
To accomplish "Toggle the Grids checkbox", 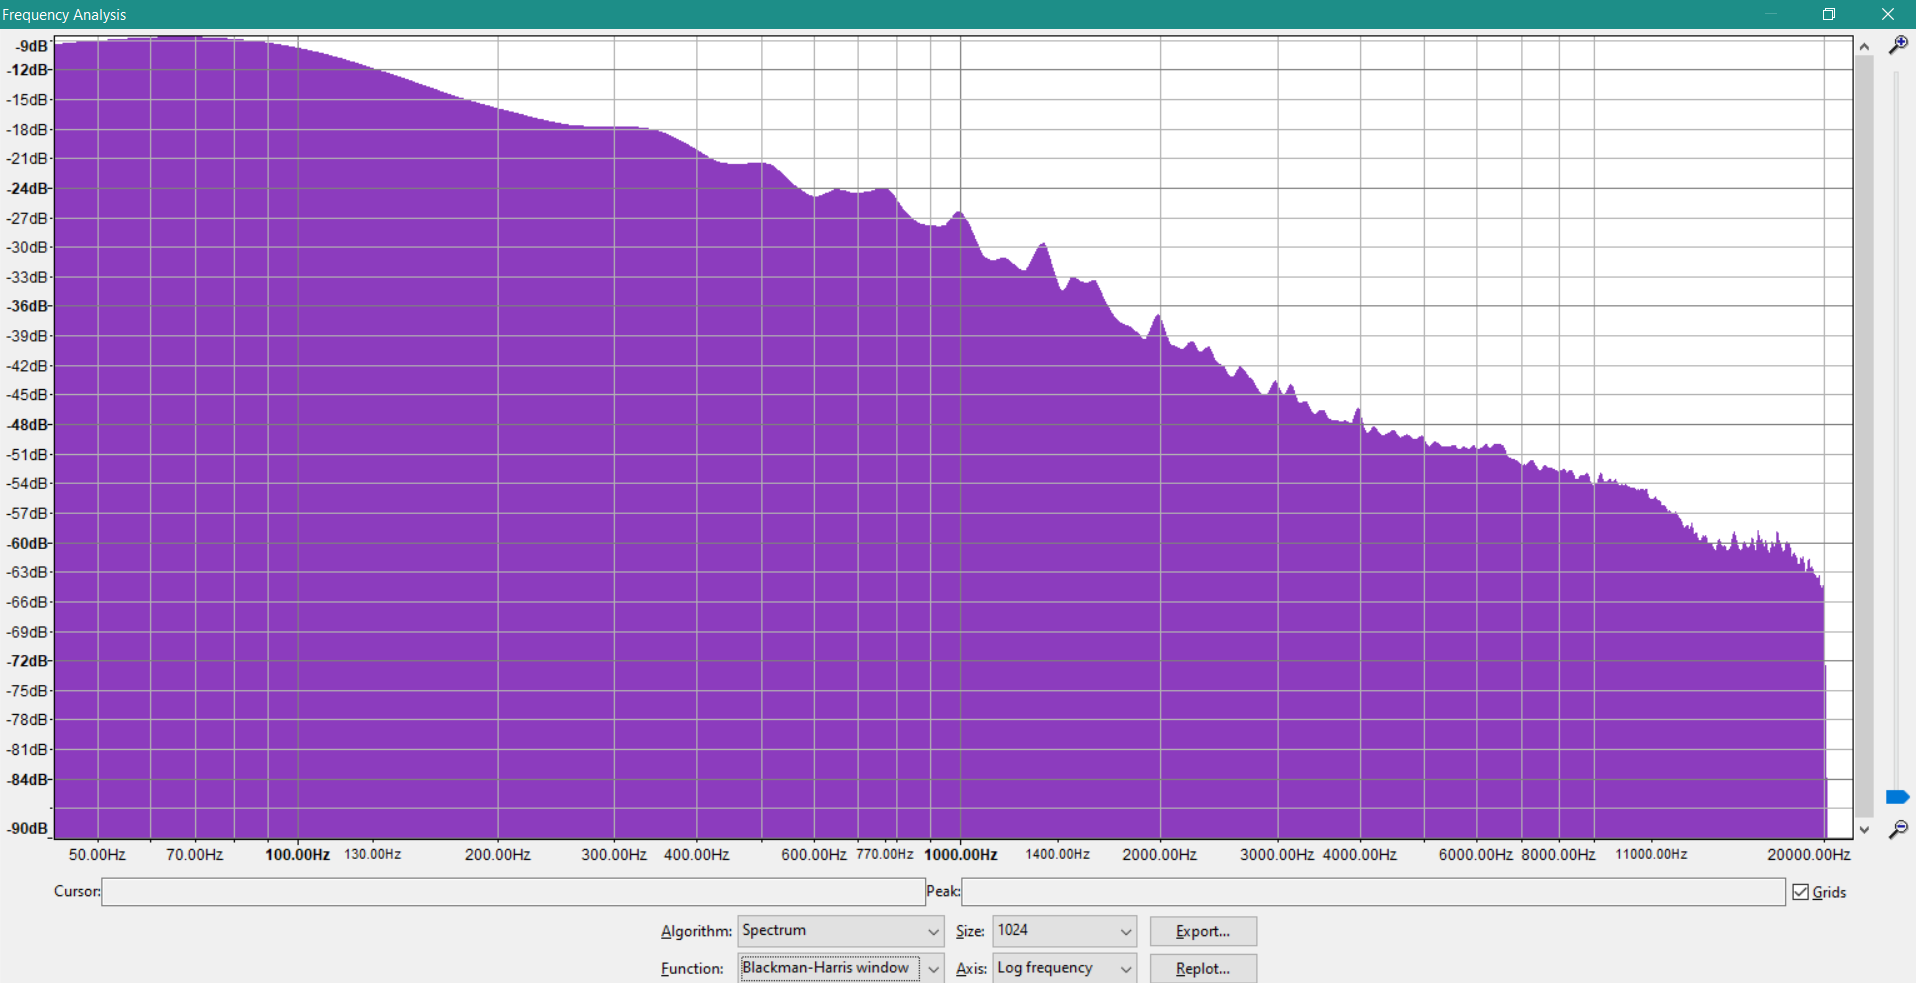I will click(1801, 892).
